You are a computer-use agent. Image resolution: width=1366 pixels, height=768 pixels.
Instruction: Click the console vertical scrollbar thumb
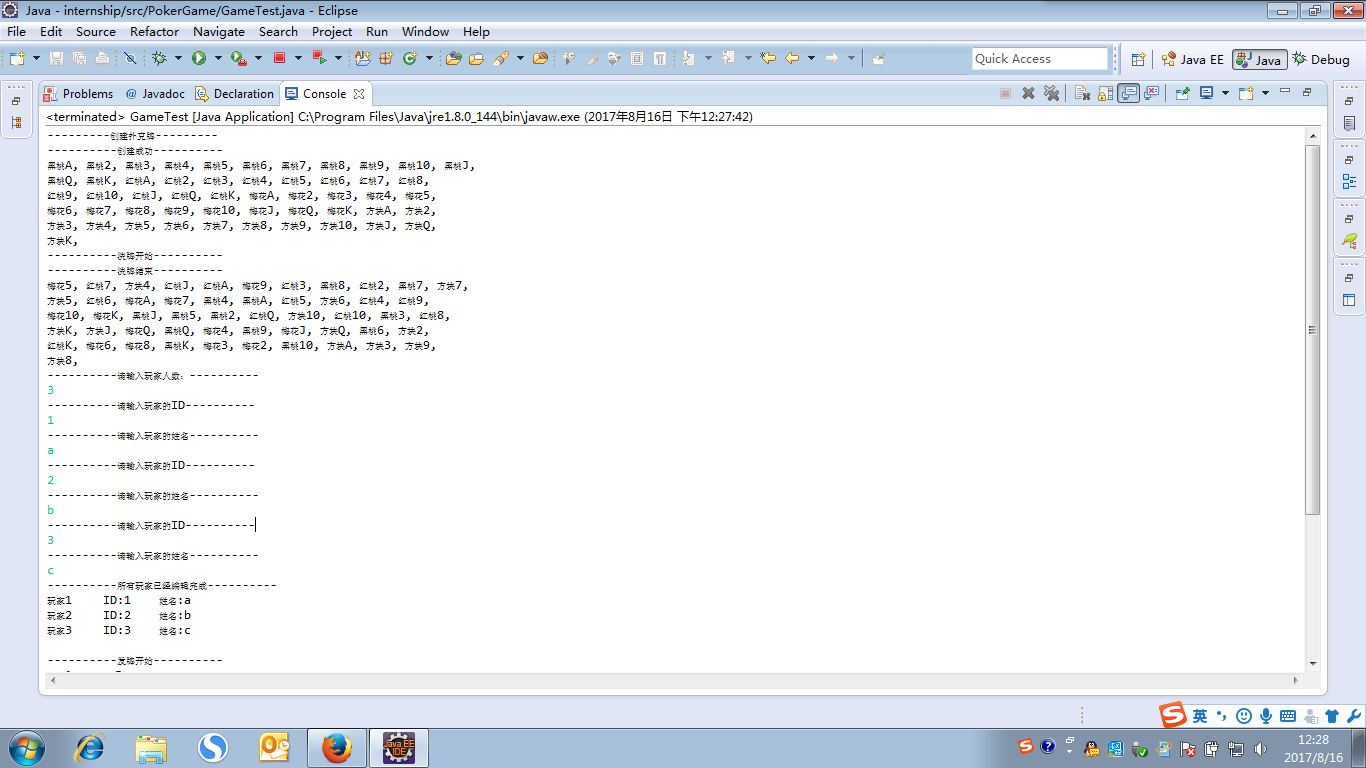coord(1313,330)
